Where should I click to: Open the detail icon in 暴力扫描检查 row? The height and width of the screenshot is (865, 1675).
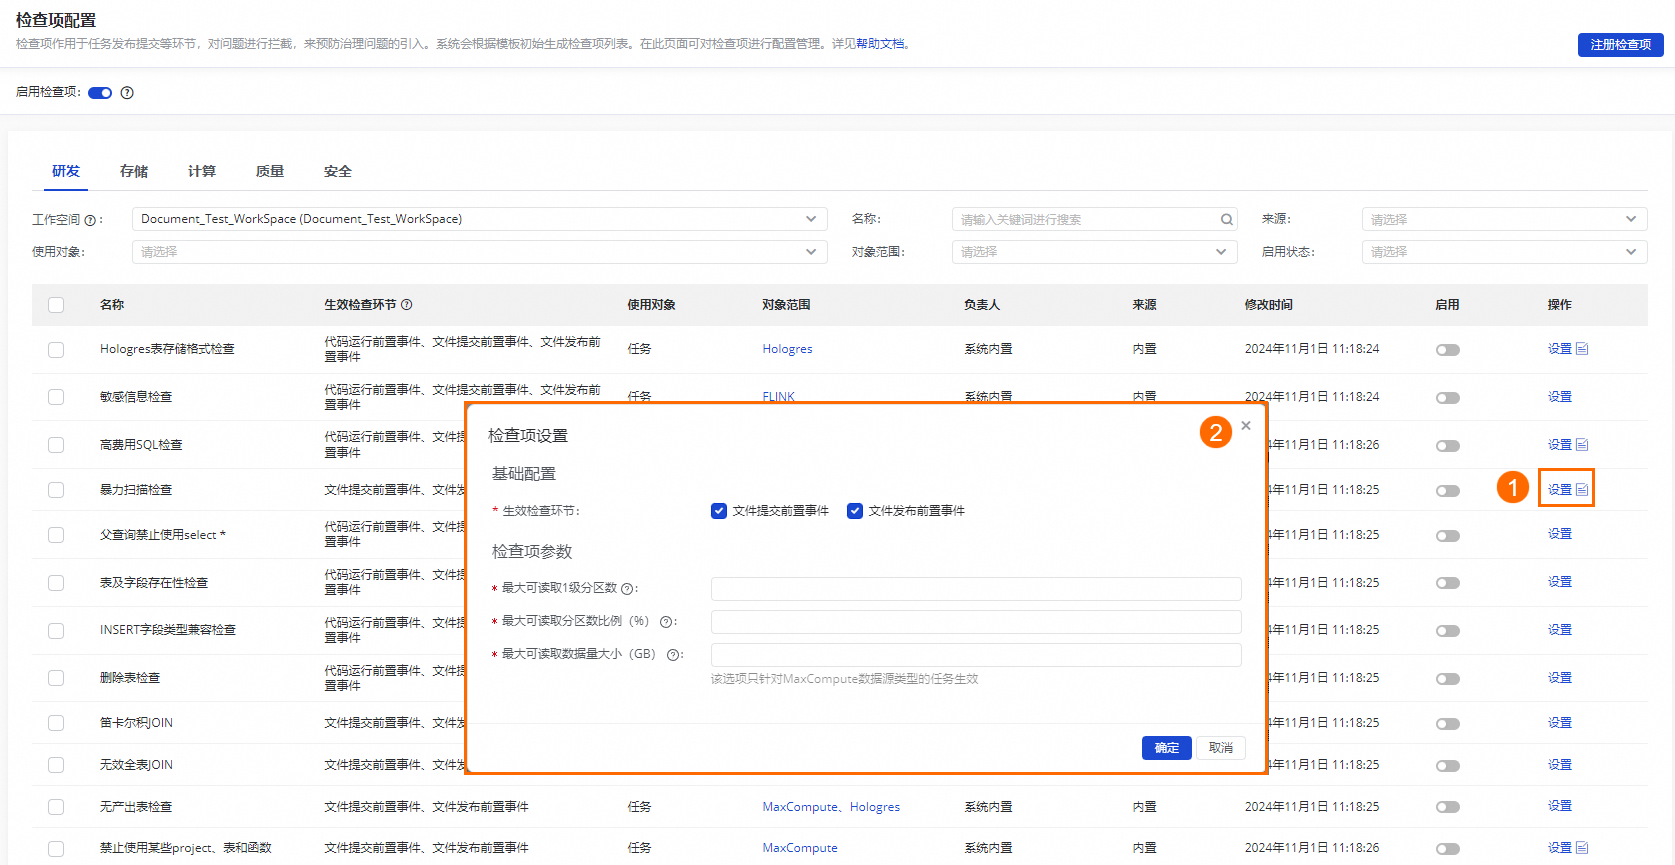pos(1582,490)
